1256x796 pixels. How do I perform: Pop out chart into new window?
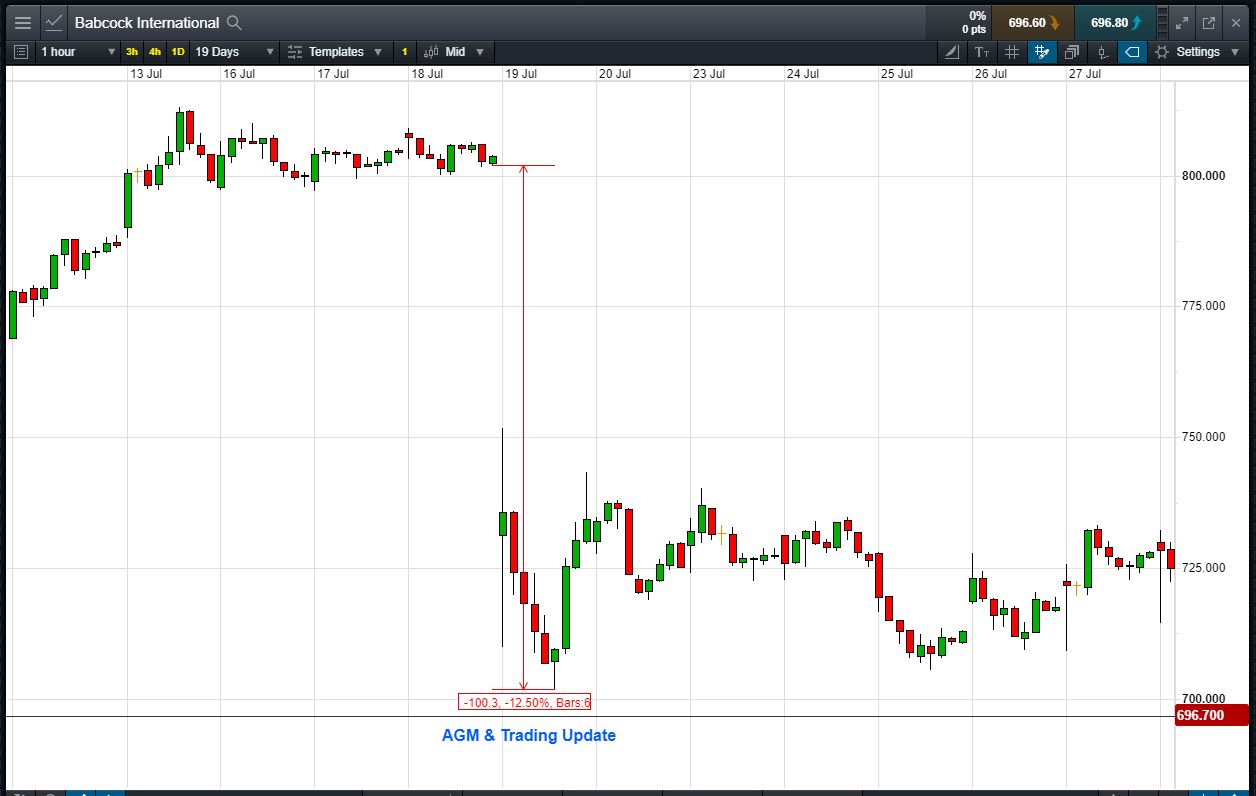(1208, 22)
